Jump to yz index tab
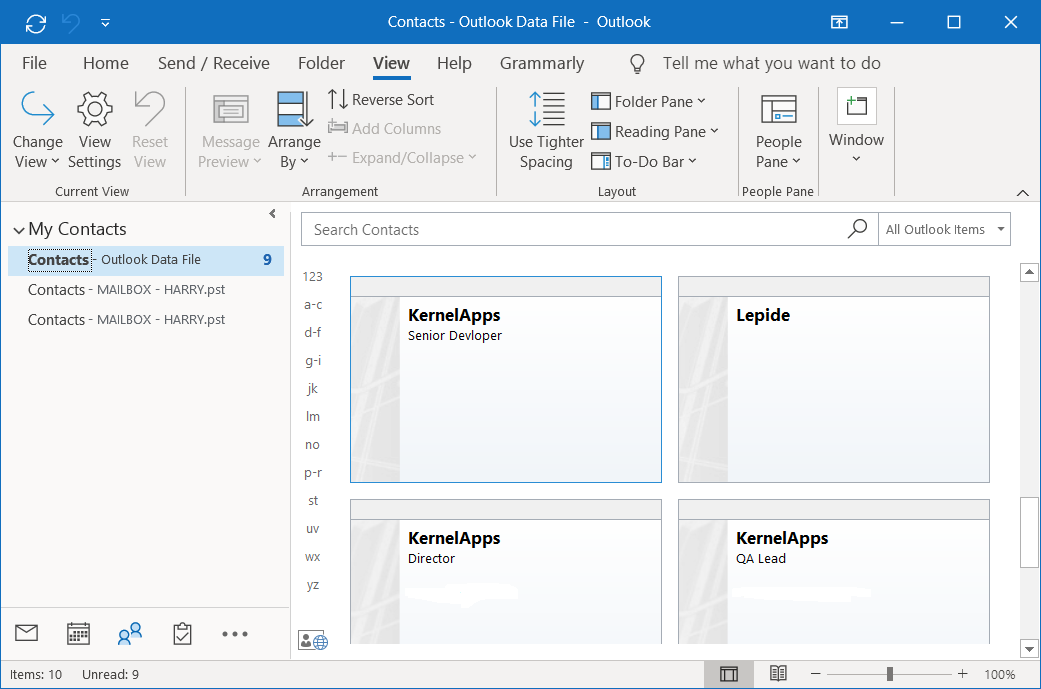Viewport: 1041px width, 689px height. click(313, 585)
